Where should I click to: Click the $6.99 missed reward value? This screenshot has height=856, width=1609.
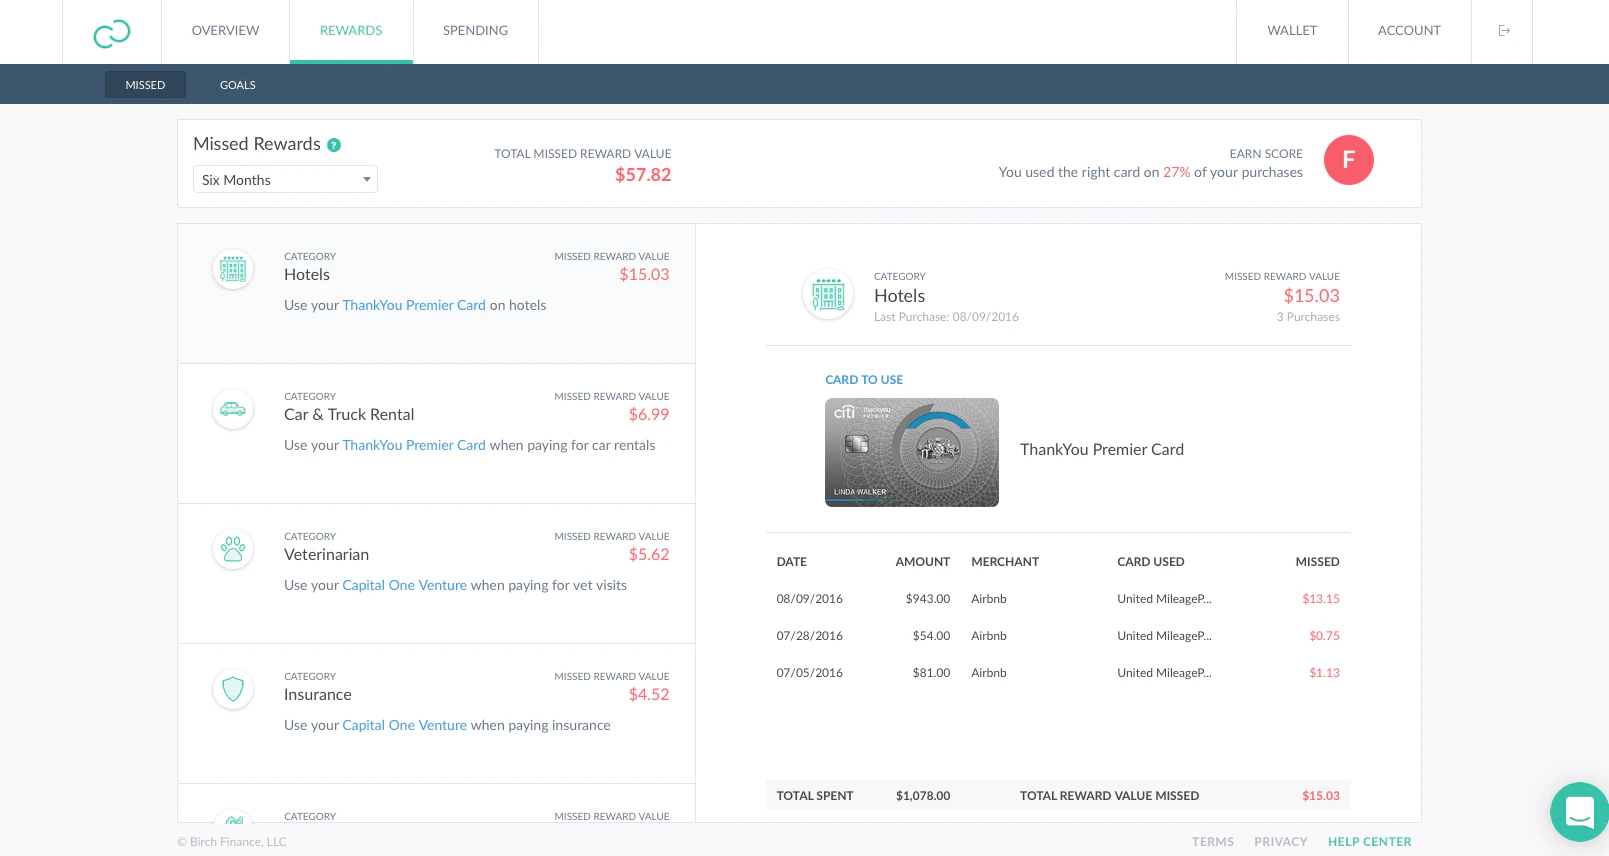click(649, 415)
